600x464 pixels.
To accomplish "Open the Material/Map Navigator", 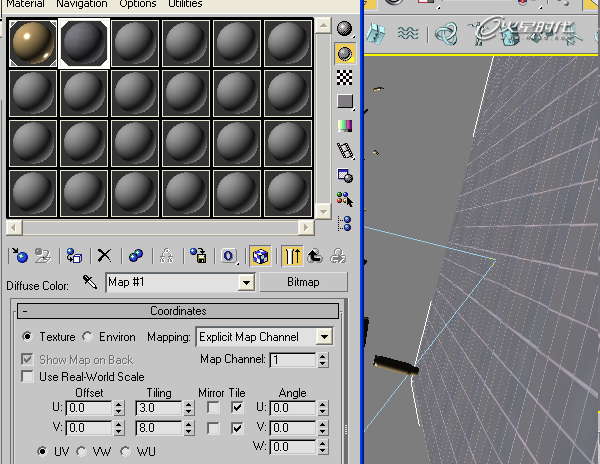I will (345, 223).
